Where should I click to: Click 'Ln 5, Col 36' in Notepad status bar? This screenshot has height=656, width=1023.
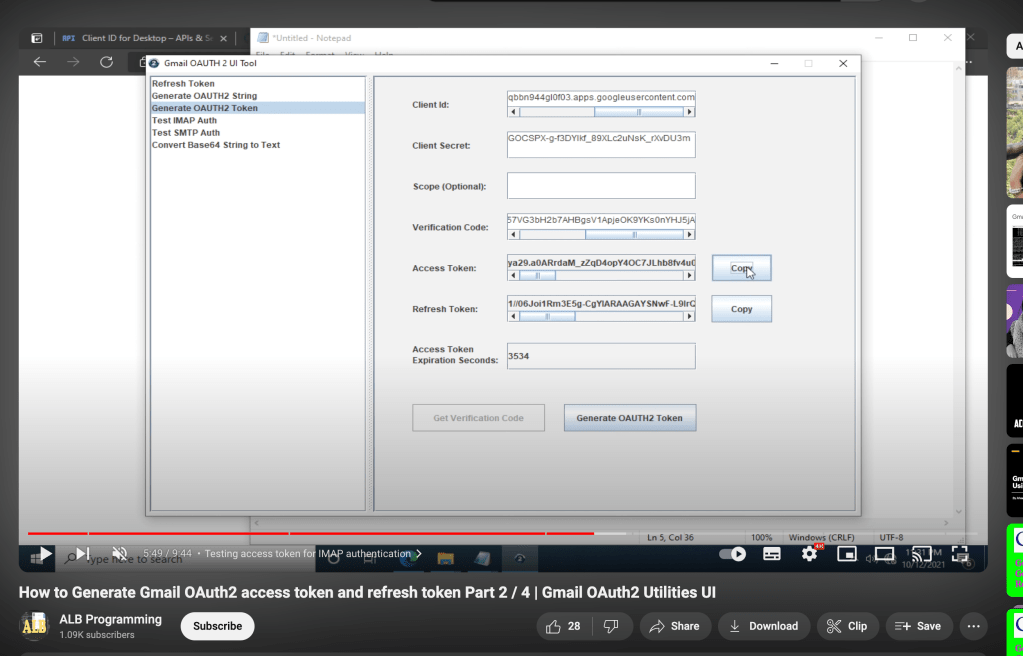670,537
